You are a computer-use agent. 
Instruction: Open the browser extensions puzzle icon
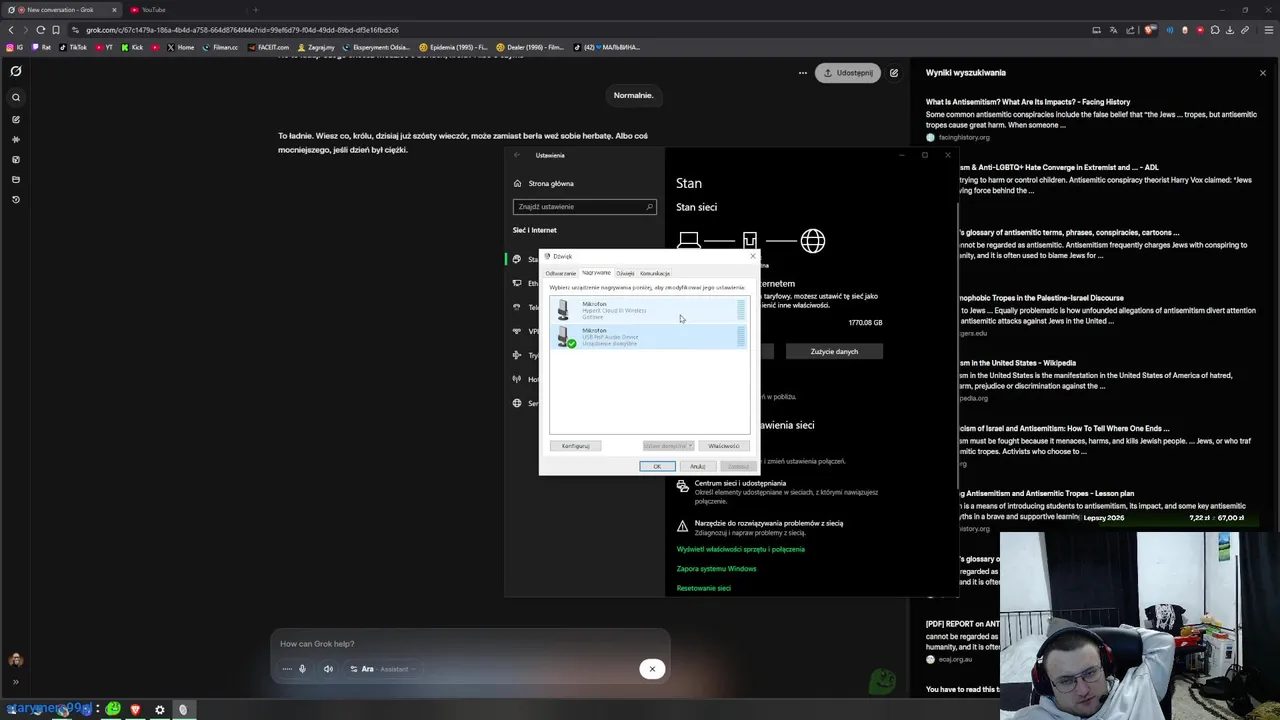[x=1215, y=30]
